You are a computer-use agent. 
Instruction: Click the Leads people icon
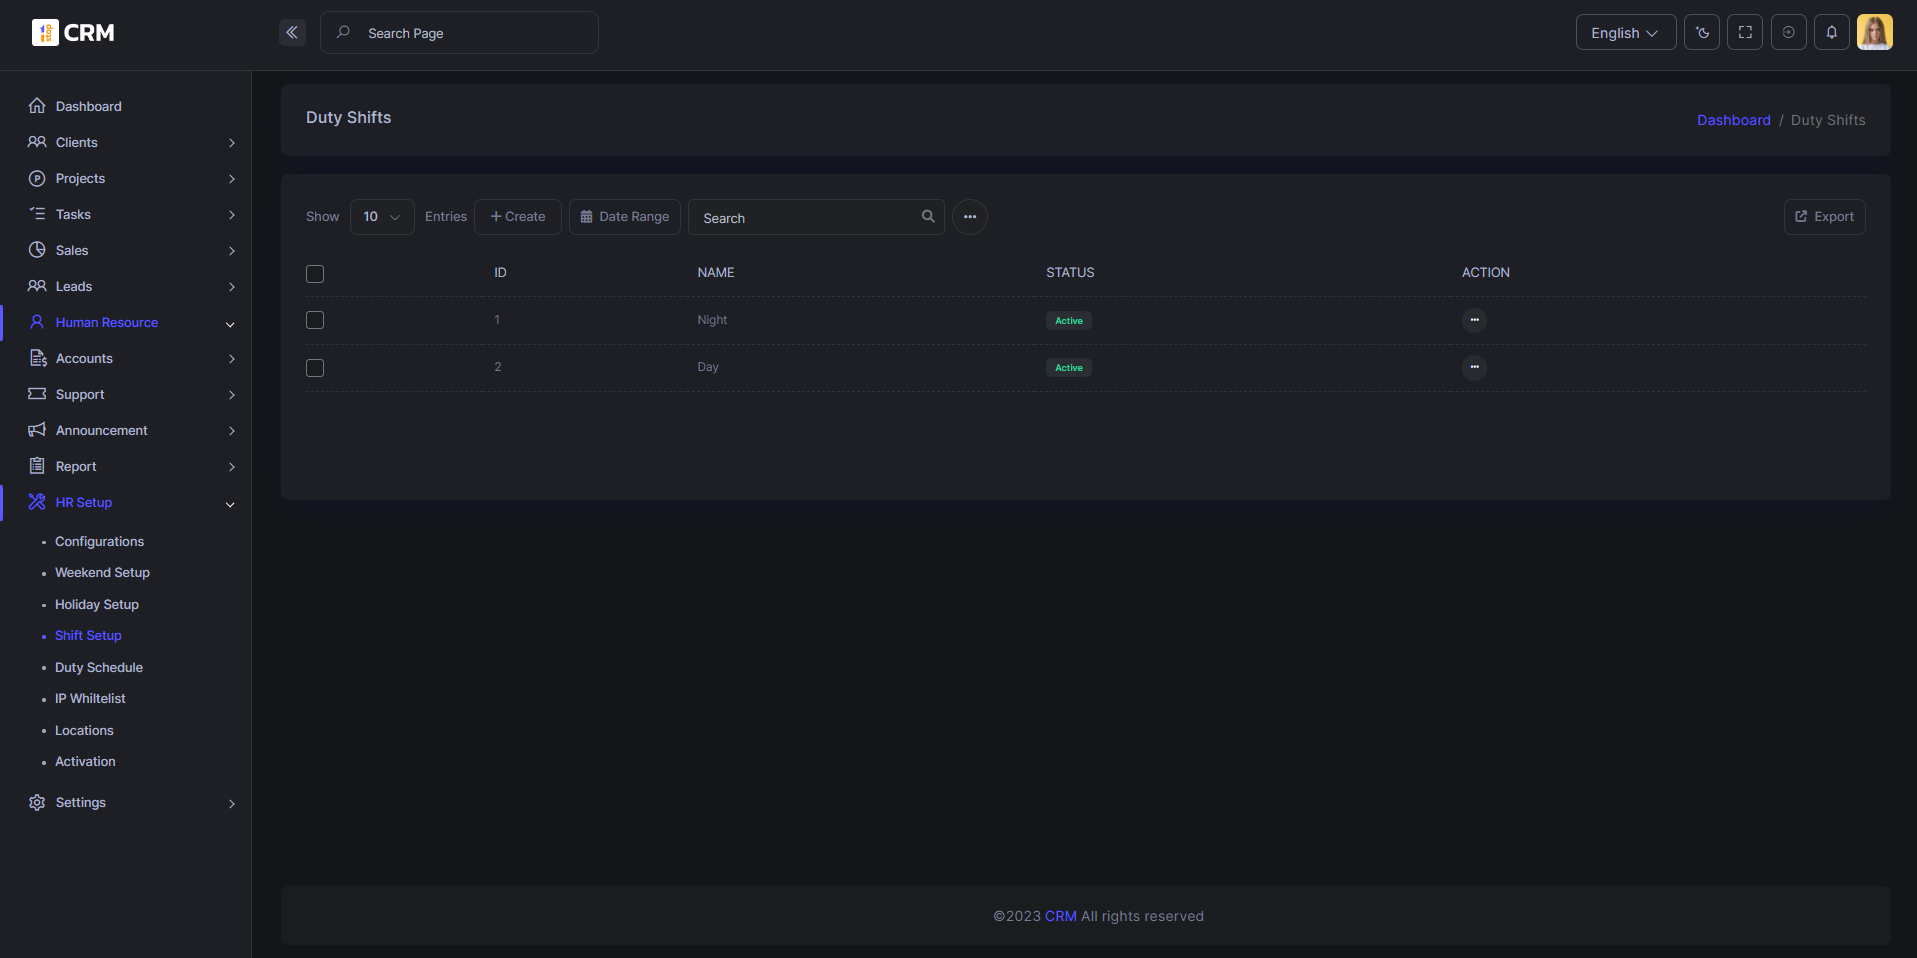point(37,286)
